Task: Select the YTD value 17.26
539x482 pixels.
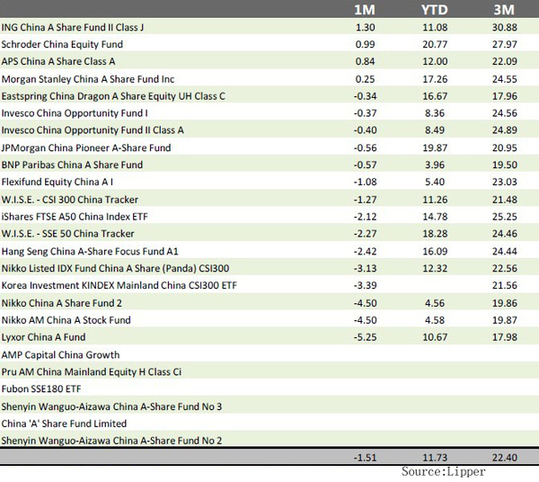Action: (x=435, y=79)
